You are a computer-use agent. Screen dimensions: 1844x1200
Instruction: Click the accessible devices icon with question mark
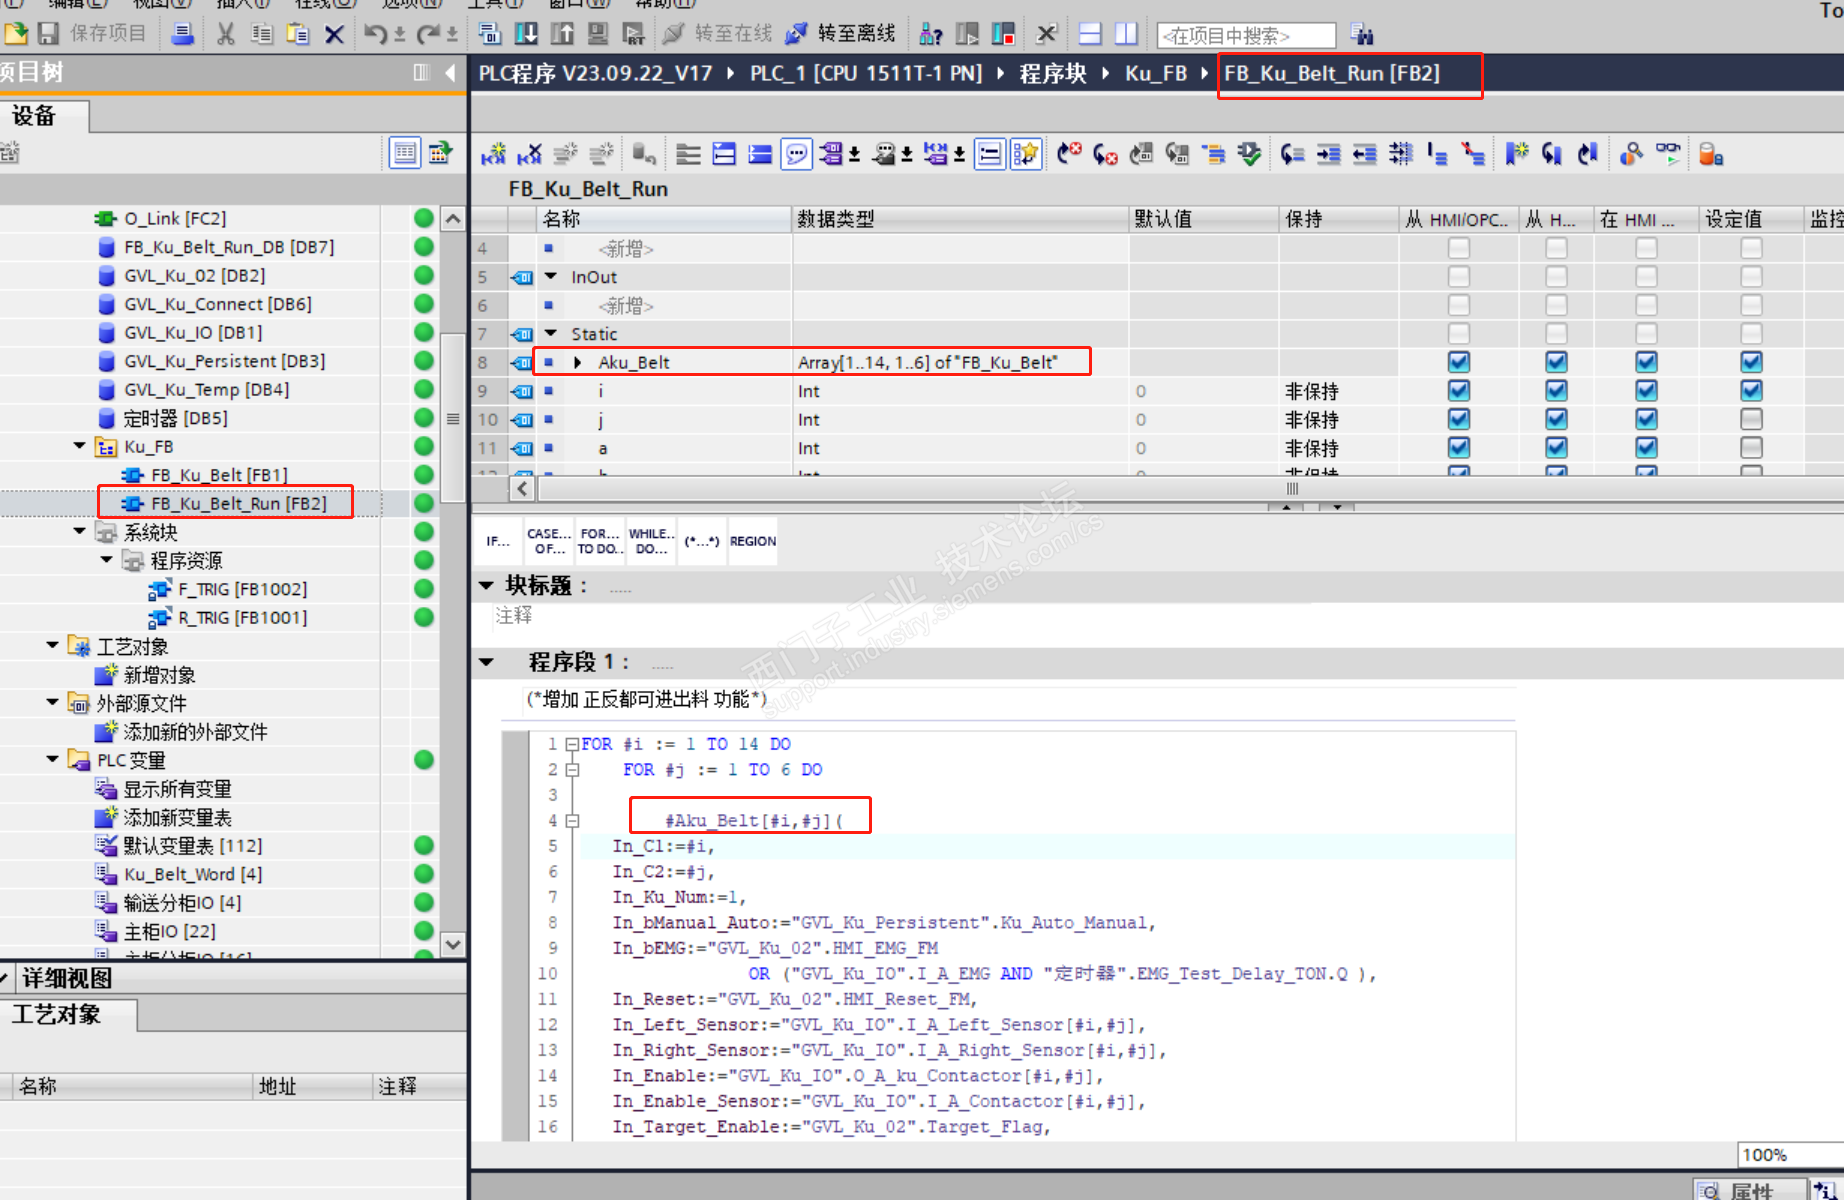coord(931,34)
